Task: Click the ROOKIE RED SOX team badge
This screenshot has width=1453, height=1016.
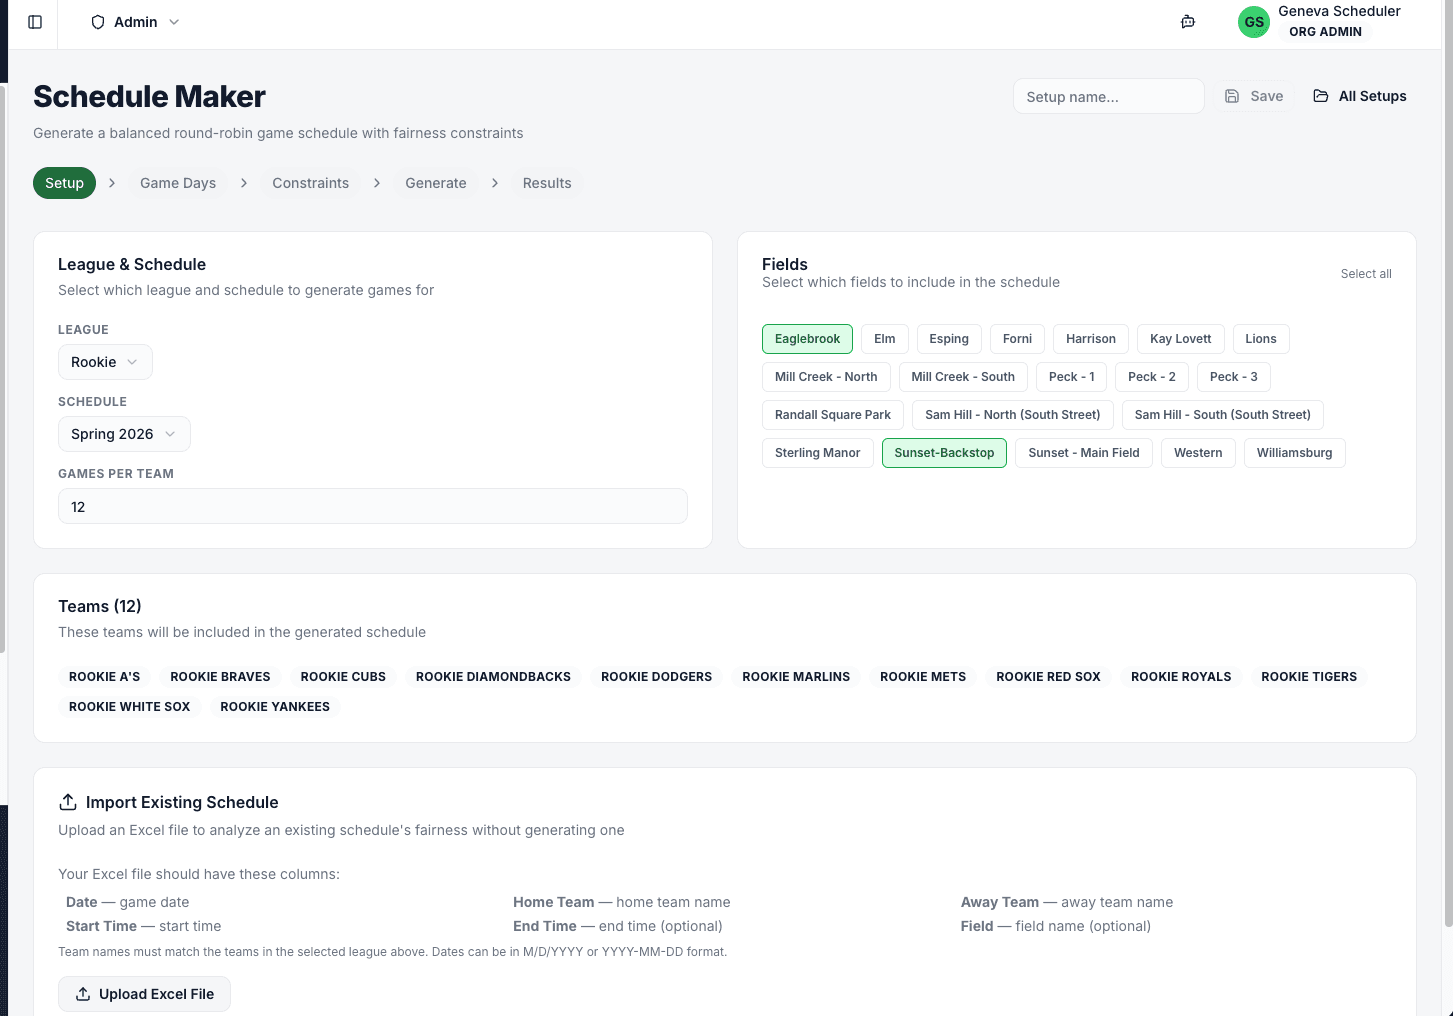Action: tap(1048, 677)
